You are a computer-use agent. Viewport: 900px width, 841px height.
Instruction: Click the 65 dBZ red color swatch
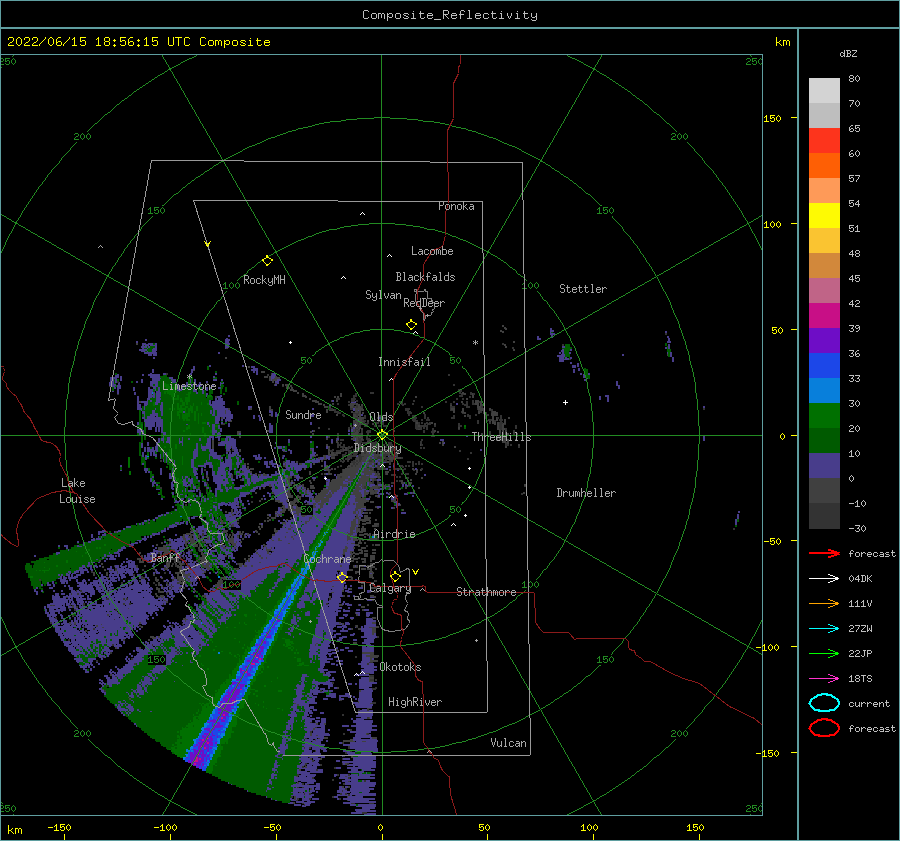(x=824, y=141)
